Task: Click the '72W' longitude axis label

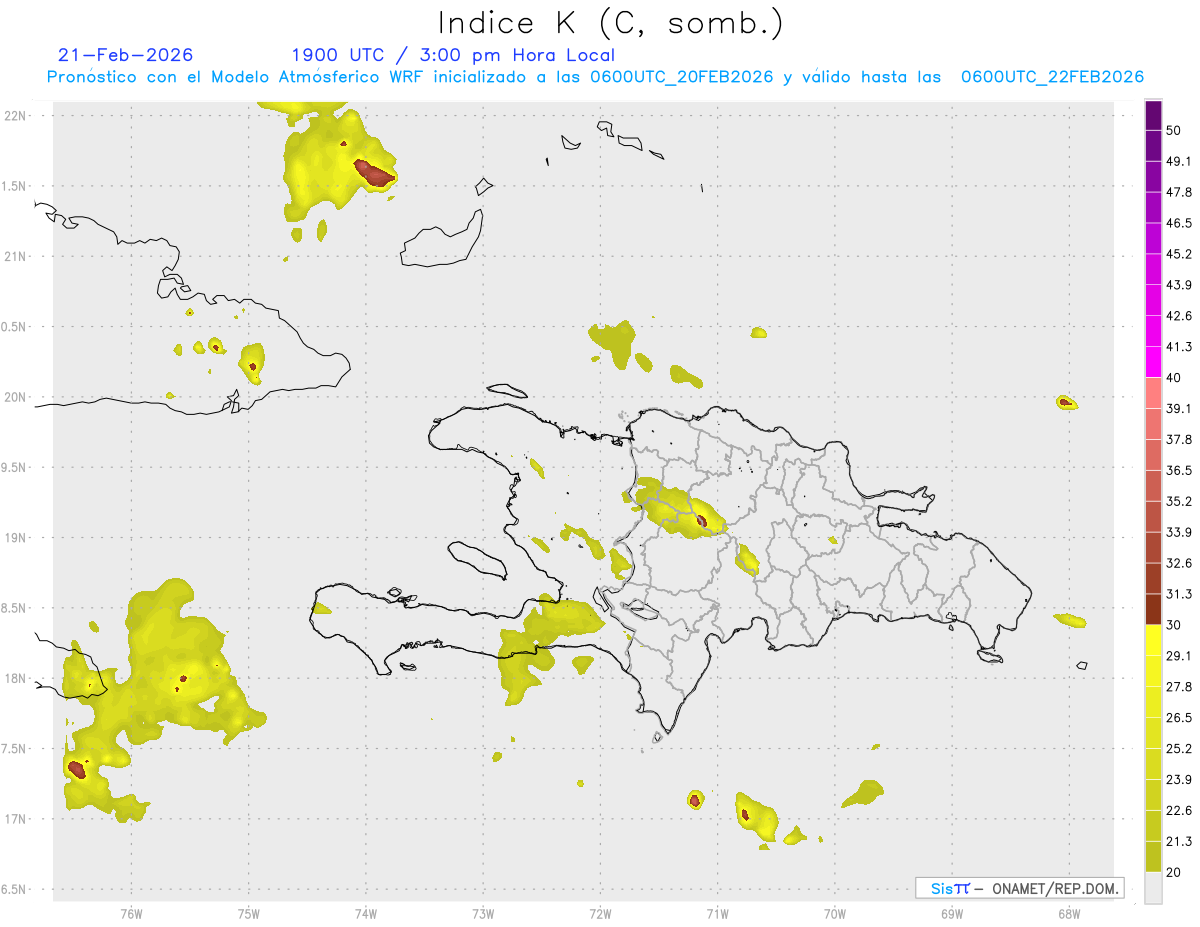Action: click(x=600, y=914)
